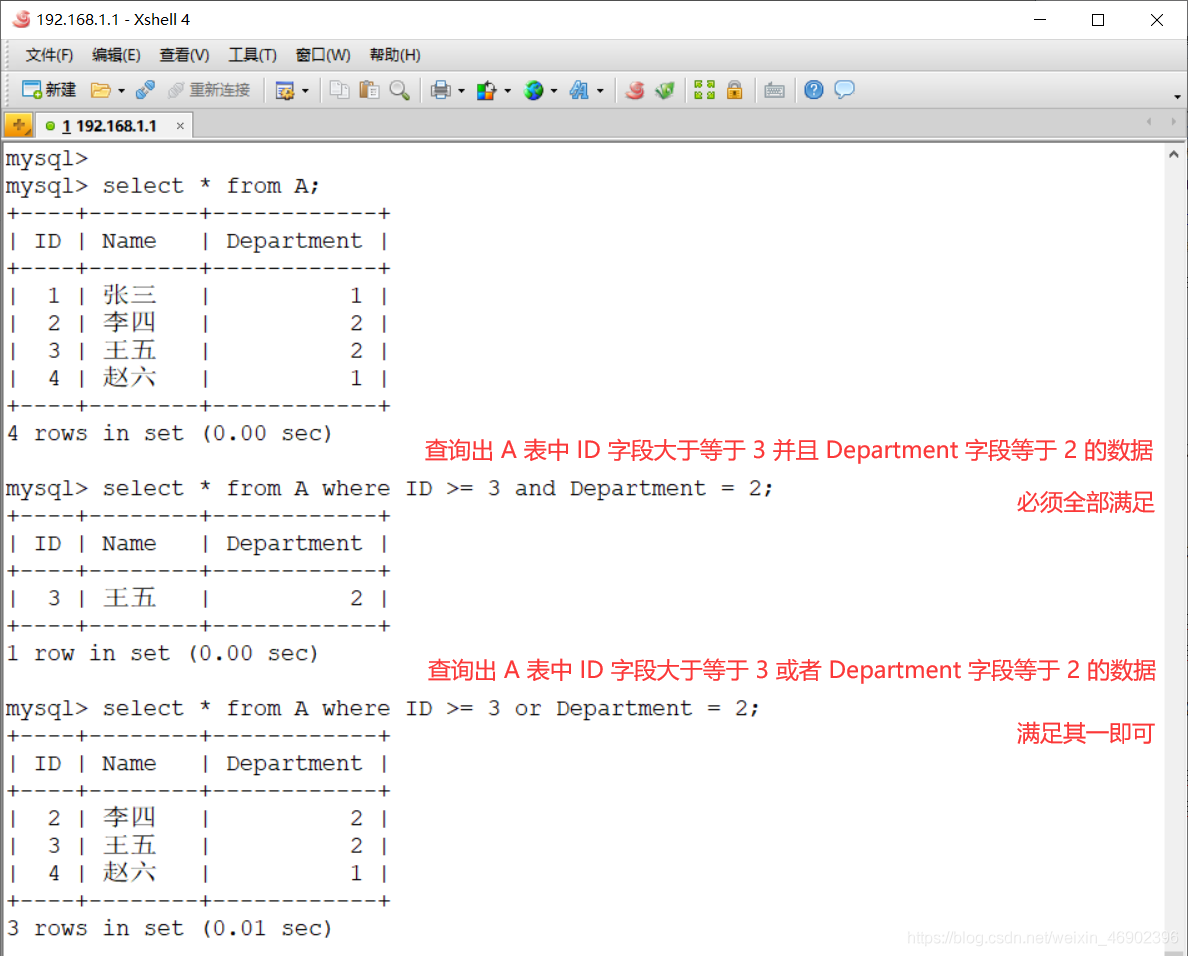
Task: Expand the sessions folder dropdown arrow
Action: pyautogui.click(x=121, y=90)
